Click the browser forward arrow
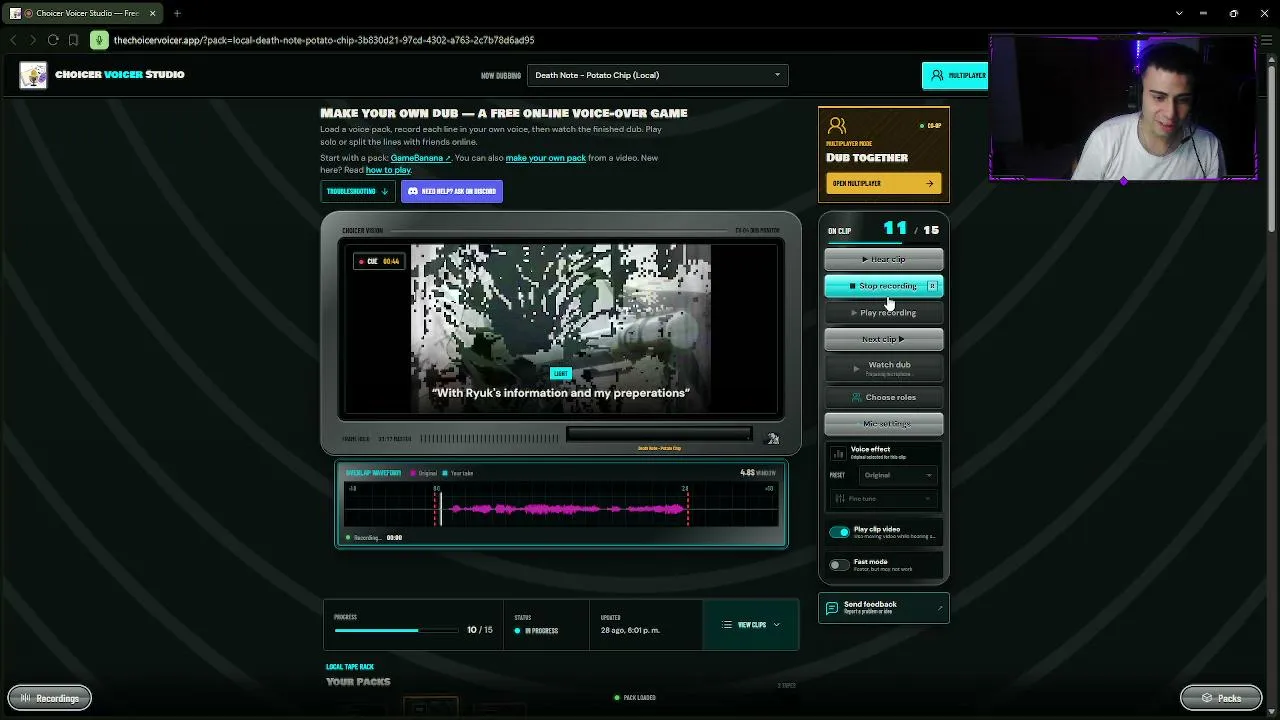1280x720 pixels. tap(33, 40)
